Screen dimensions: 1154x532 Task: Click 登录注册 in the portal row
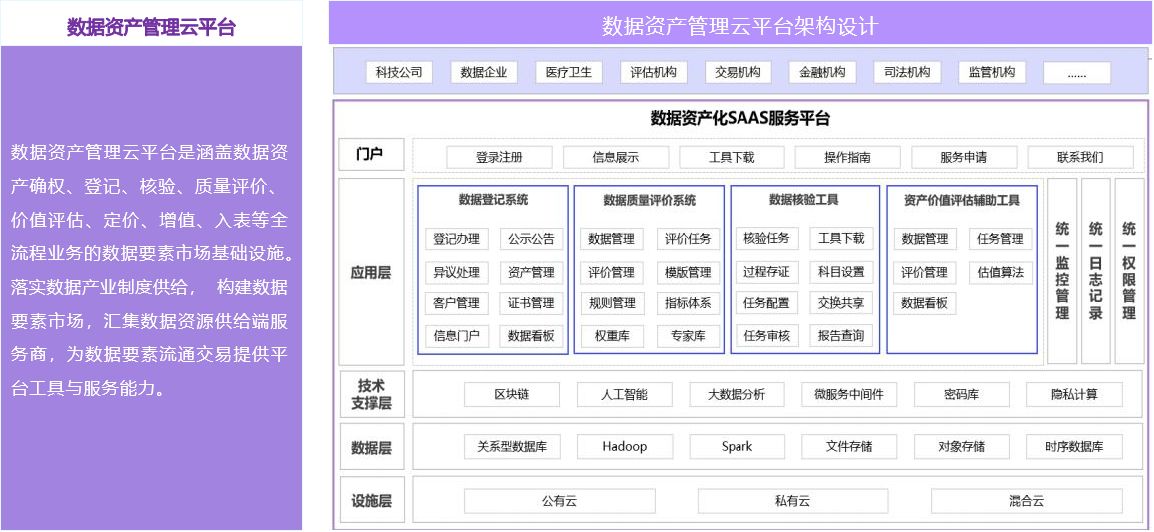[499, 157]
